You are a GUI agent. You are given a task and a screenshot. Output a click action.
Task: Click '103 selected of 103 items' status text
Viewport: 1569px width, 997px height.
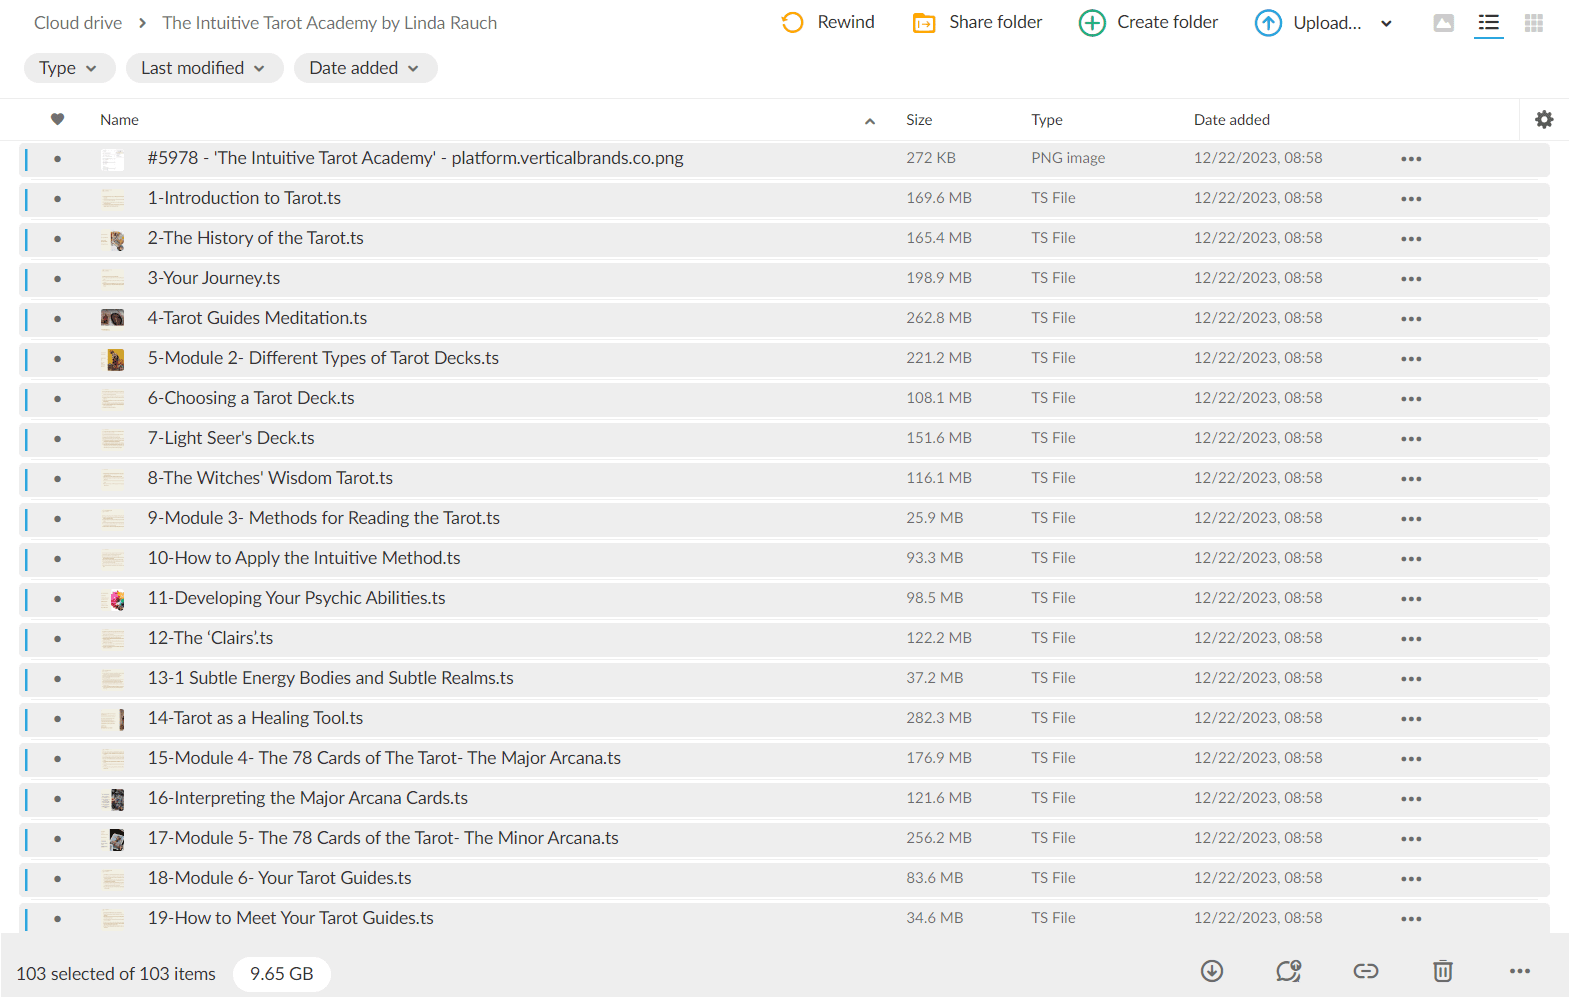pyautogui.click(x=116, y=974)
